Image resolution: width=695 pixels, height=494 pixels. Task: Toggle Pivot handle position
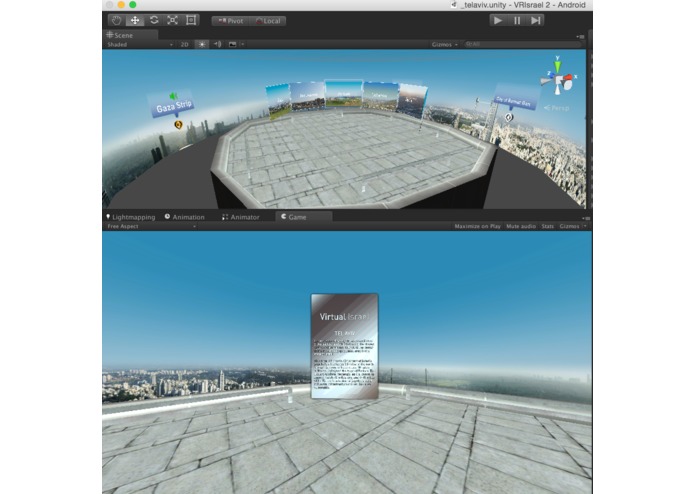click(230, 21)
